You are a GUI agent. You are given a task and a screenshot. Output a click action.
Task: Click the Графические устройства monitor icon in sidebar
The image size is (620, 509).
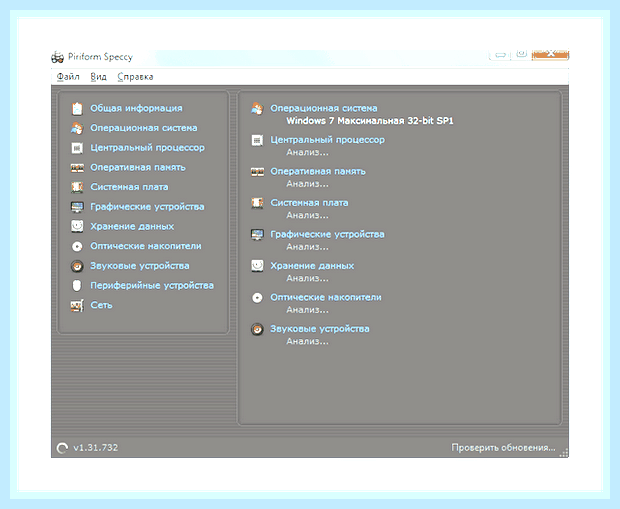77,207
